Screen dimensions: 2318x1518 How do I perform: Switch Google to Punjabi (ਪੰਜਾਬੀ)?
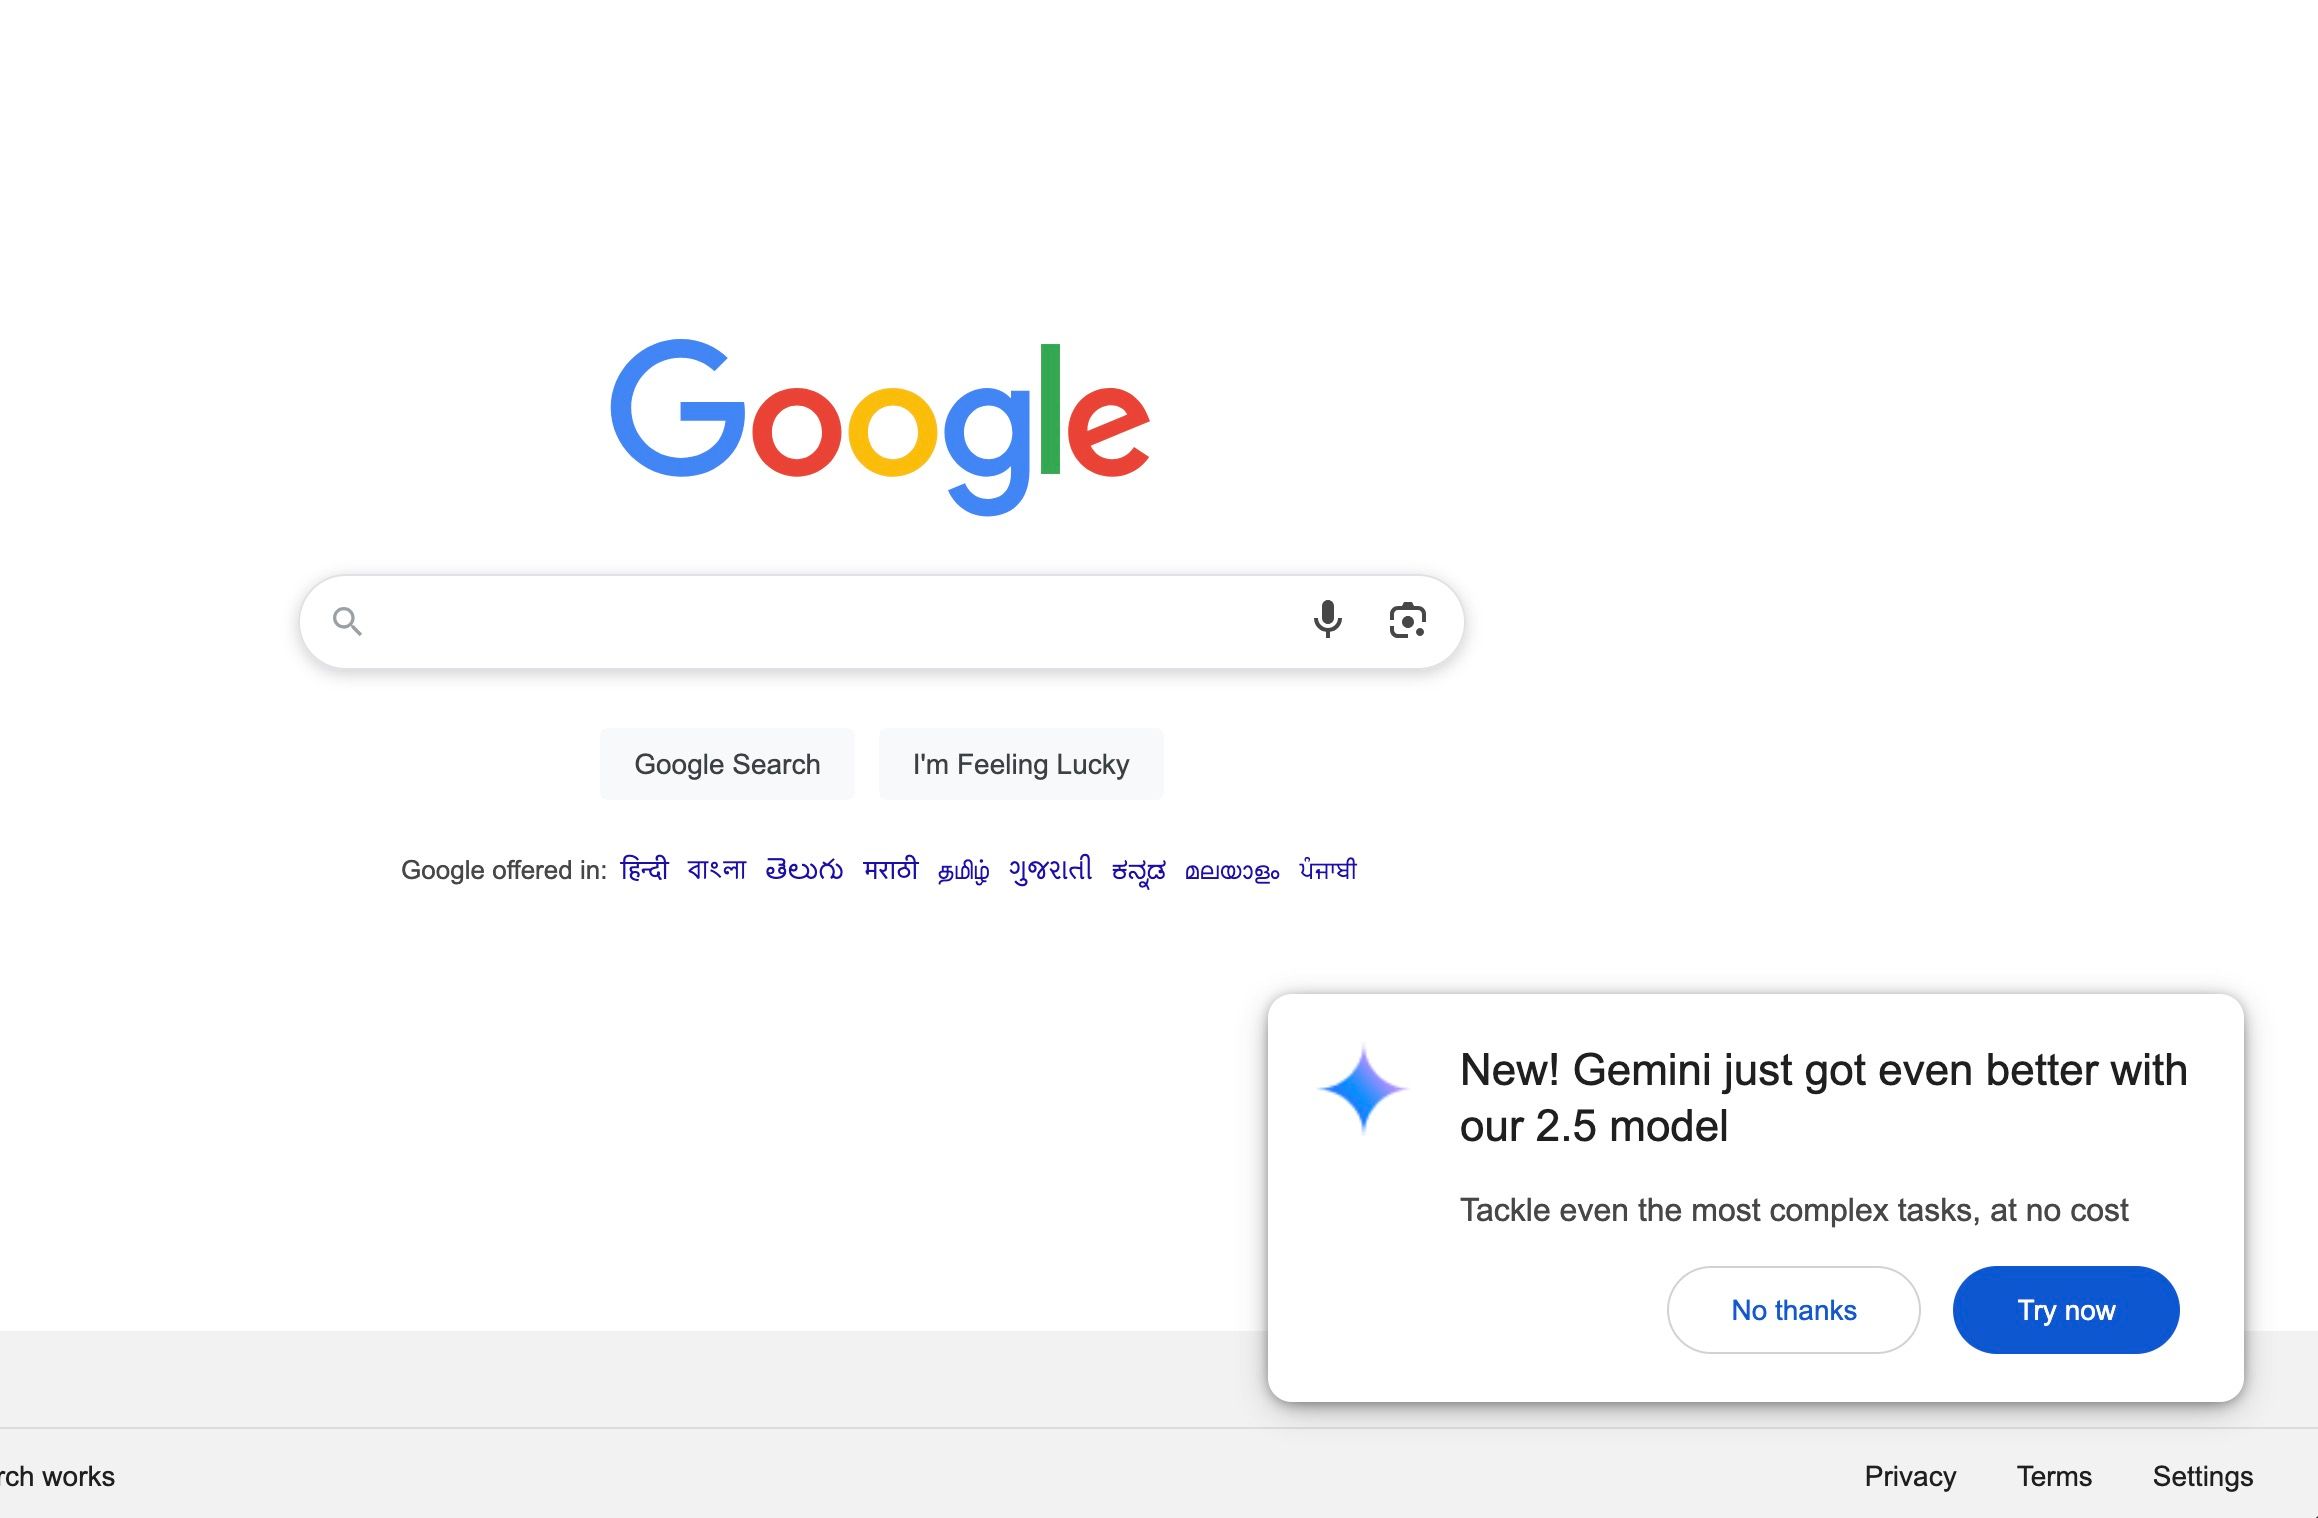tap(1327, 869)
